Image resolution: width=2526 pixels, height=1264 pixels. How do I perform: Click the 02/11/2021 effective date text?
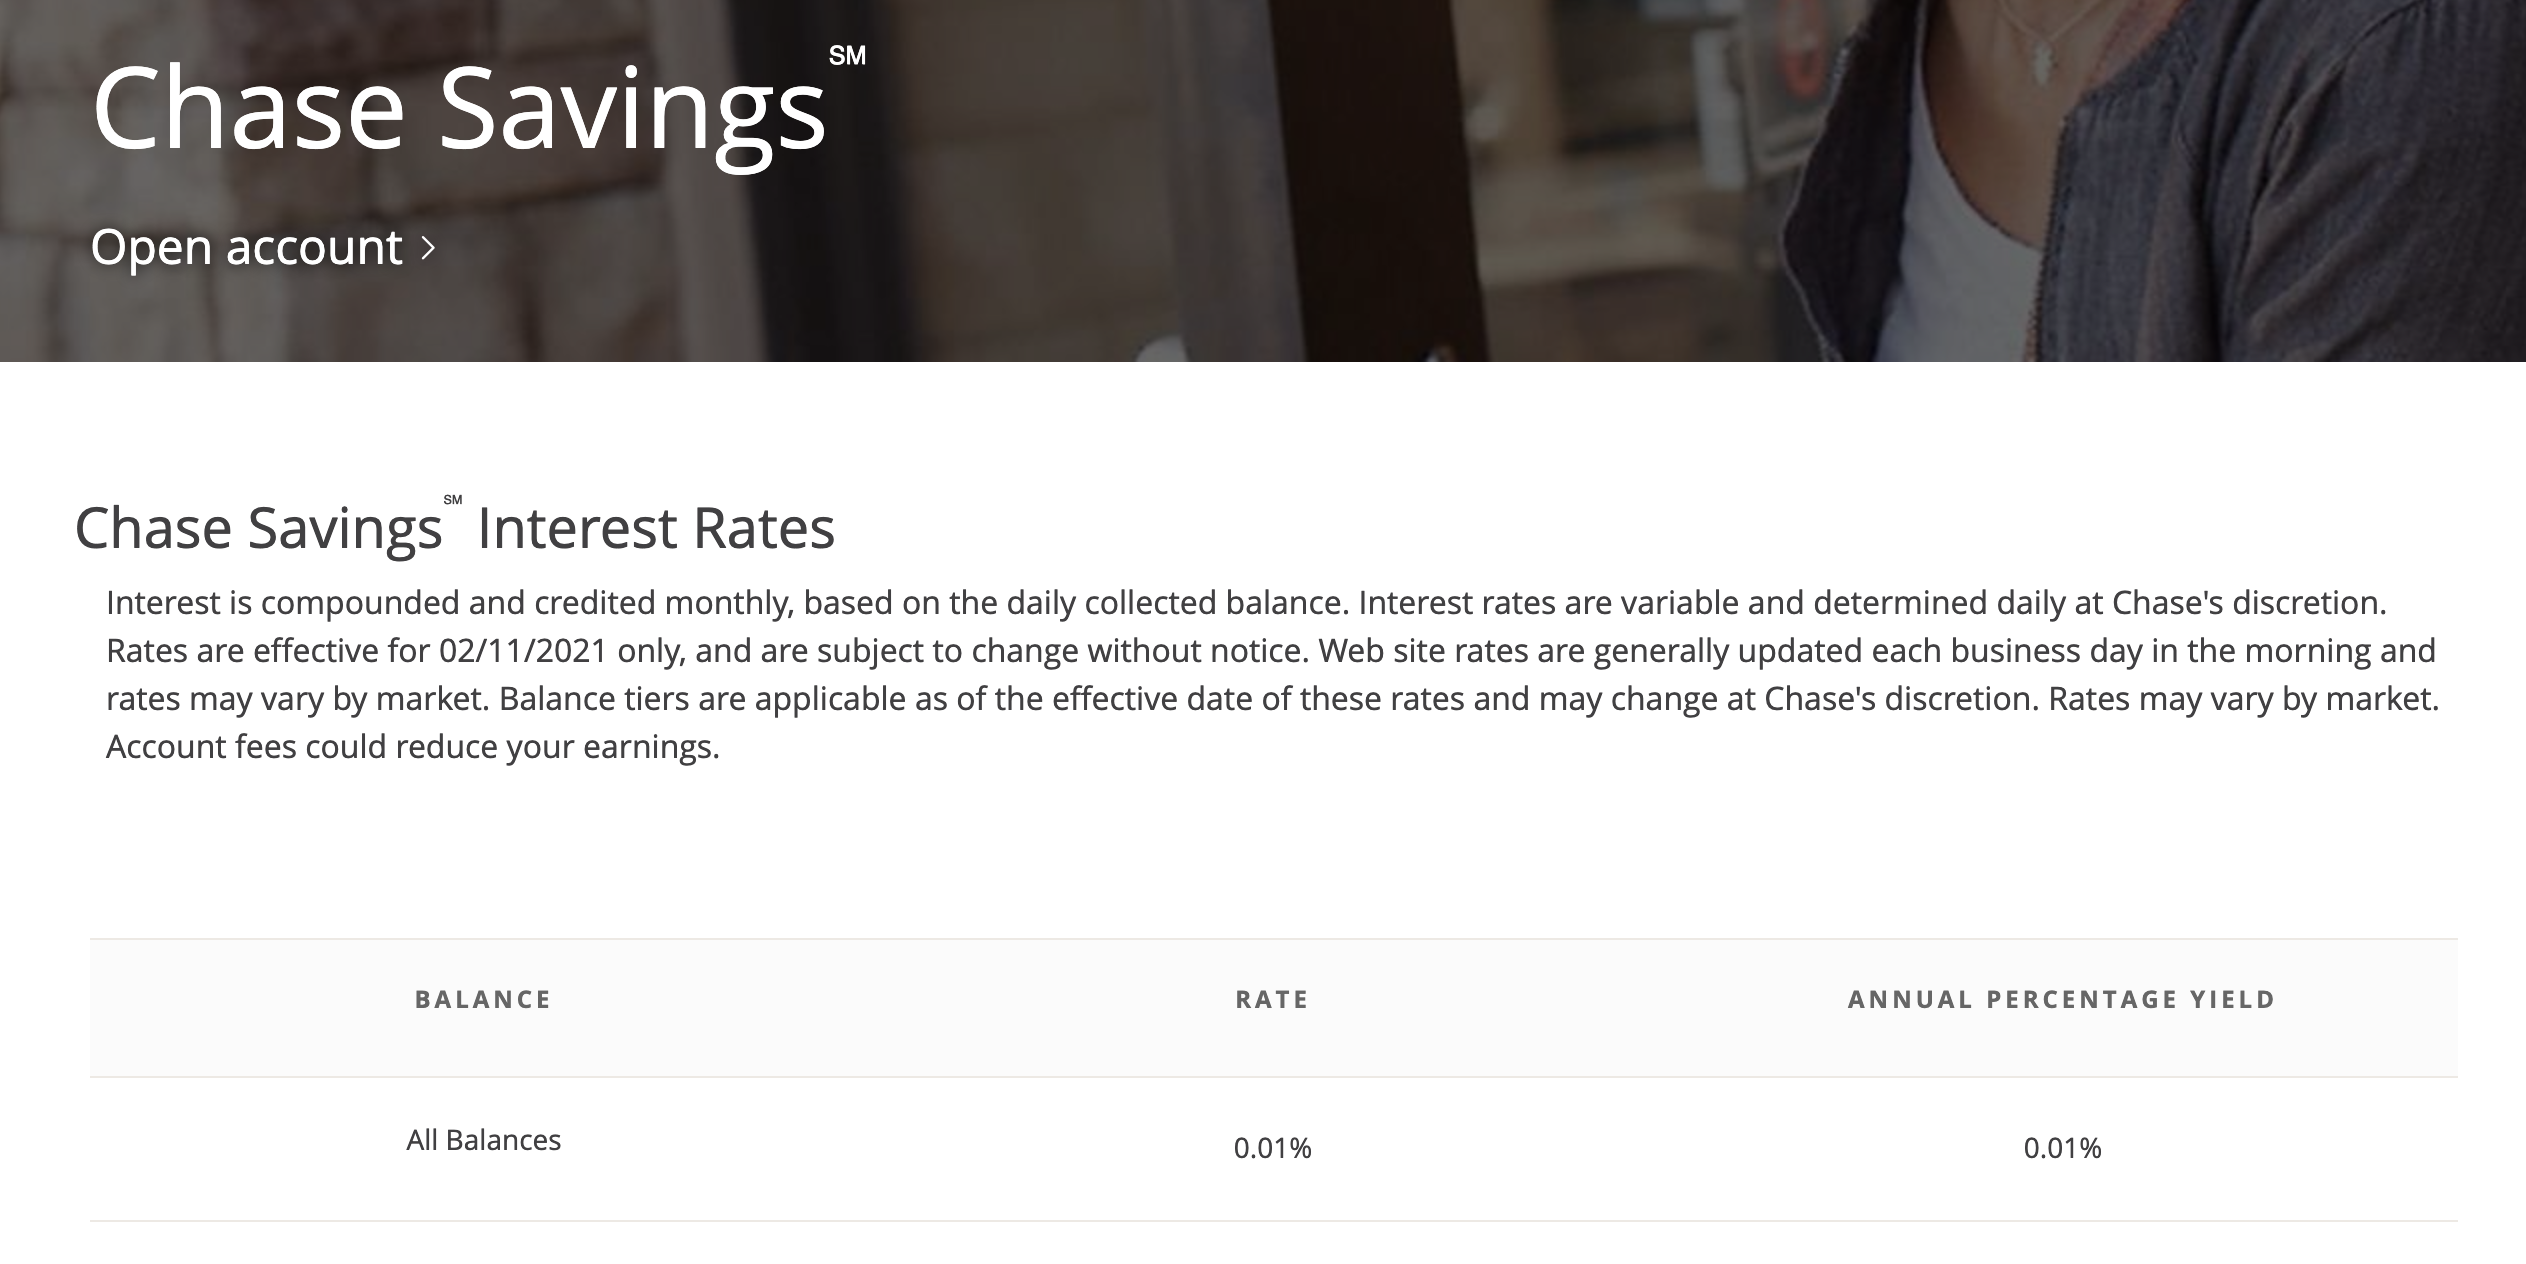click(x=524, y=651)
